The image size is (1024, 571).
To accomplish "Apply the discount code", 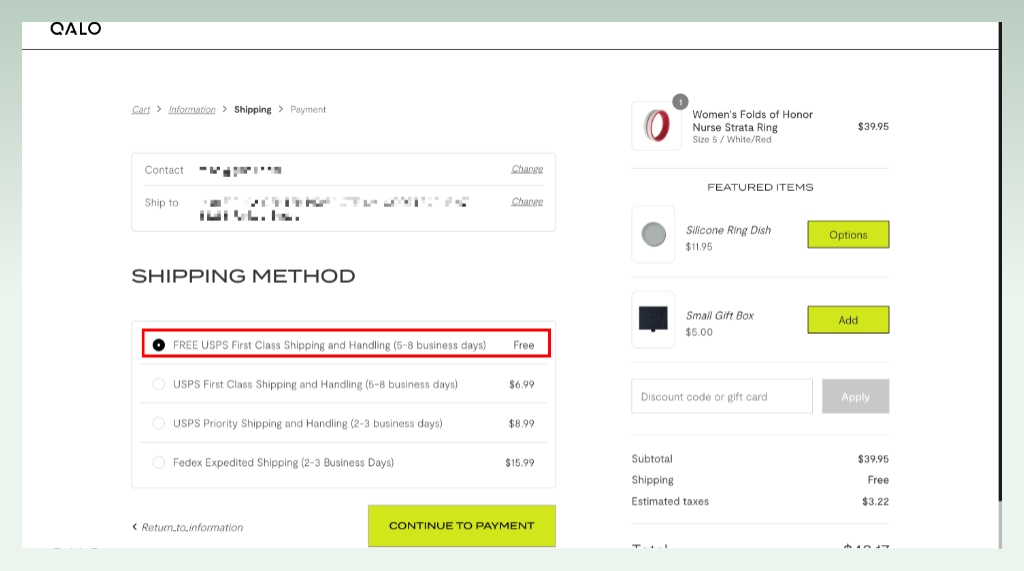I will tap(856, 397).
